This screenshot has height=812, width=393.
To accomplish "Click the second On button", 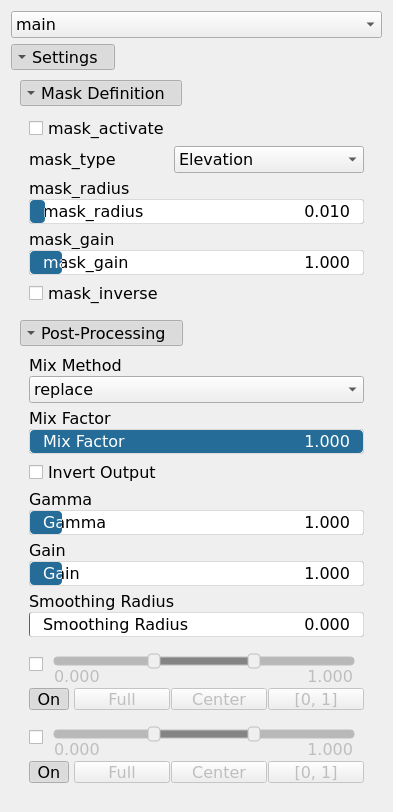I will (49, 772).
